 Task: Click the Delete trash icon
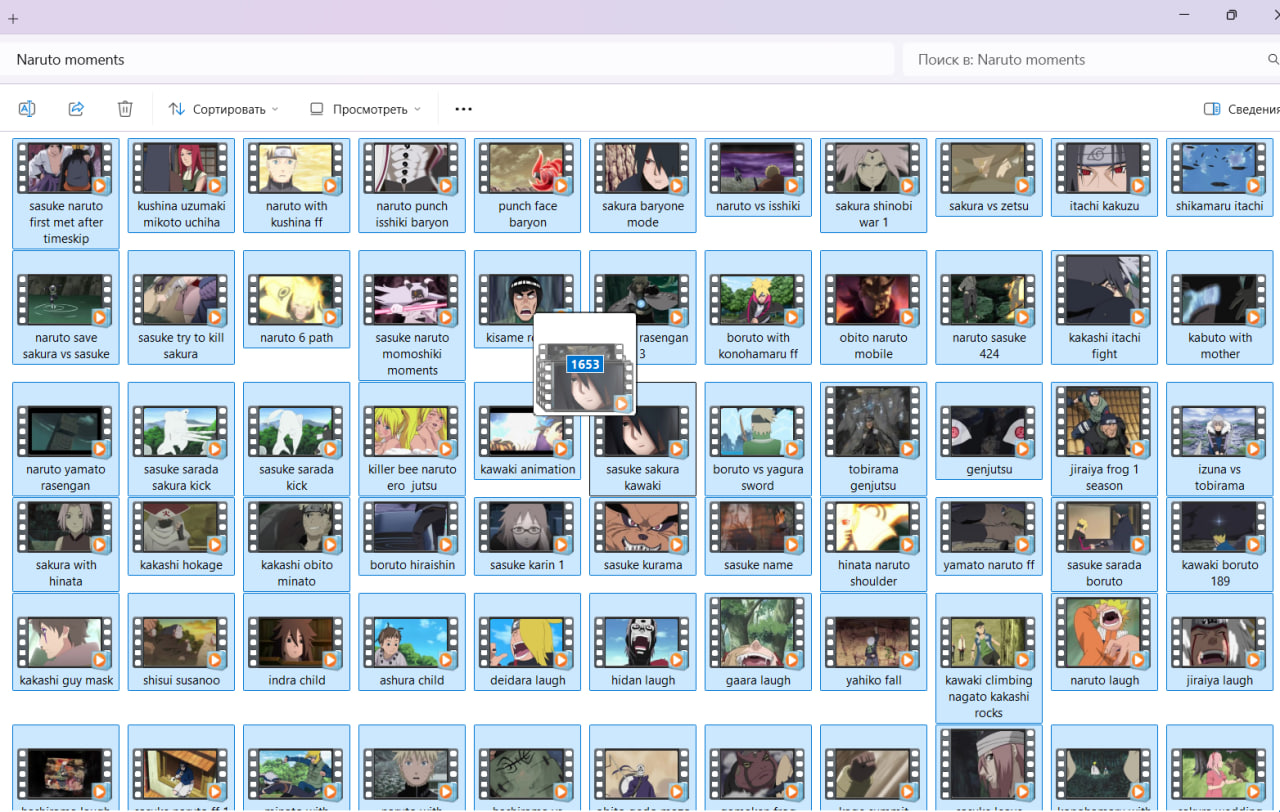pyautogui.click(x=125, y=109)
